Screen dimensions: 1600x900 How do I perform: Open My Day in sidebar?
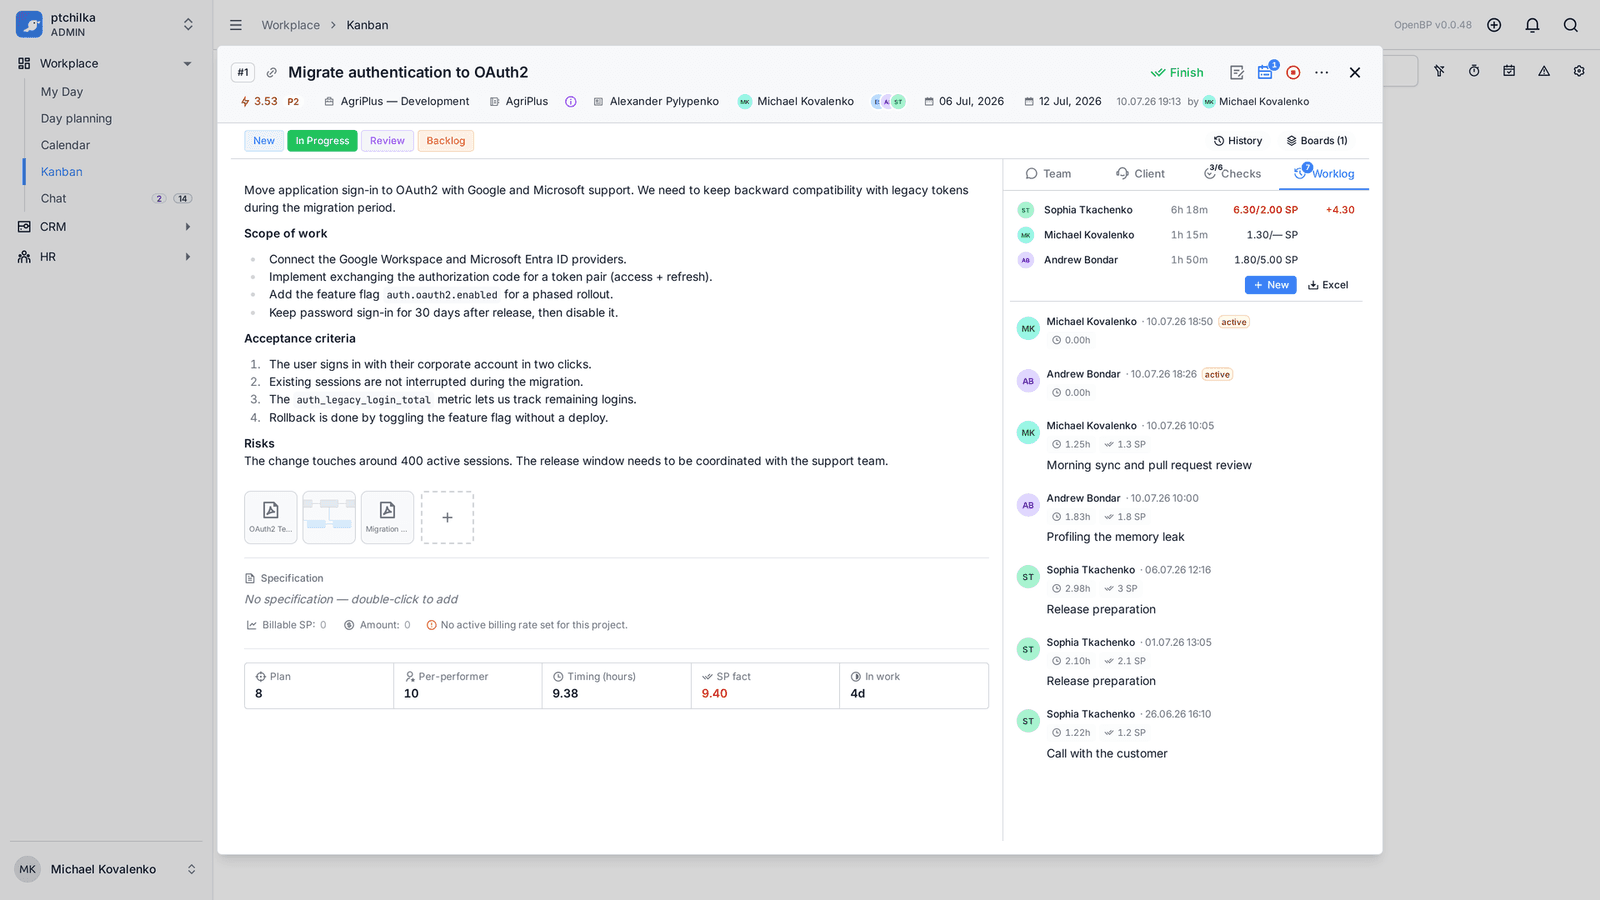(x=62, y=92)
